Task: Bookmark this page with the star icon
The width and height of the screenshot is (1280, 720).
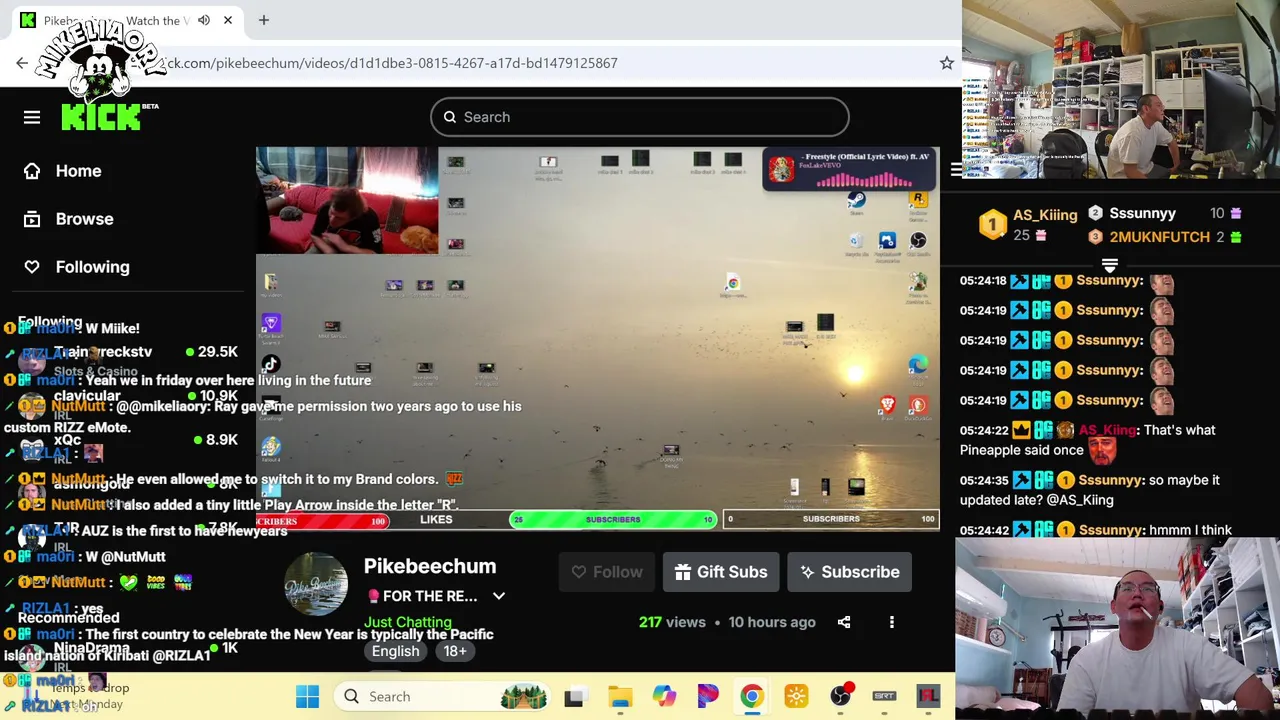Action: coord(946,63)
